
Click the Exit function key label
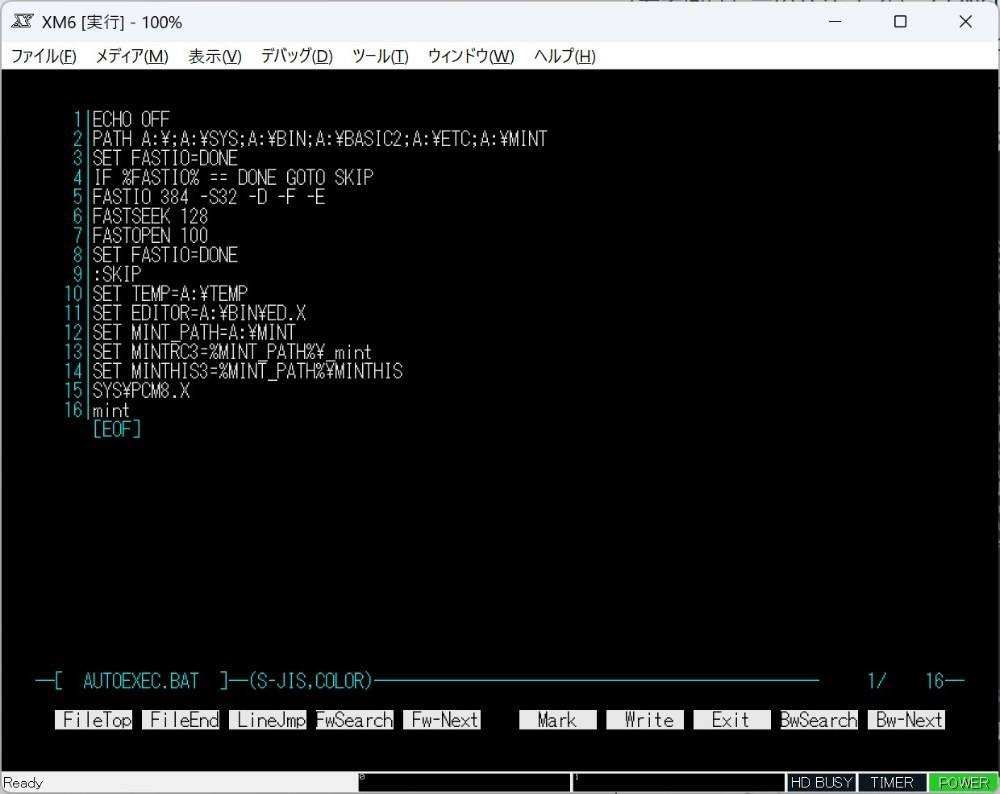732,720
